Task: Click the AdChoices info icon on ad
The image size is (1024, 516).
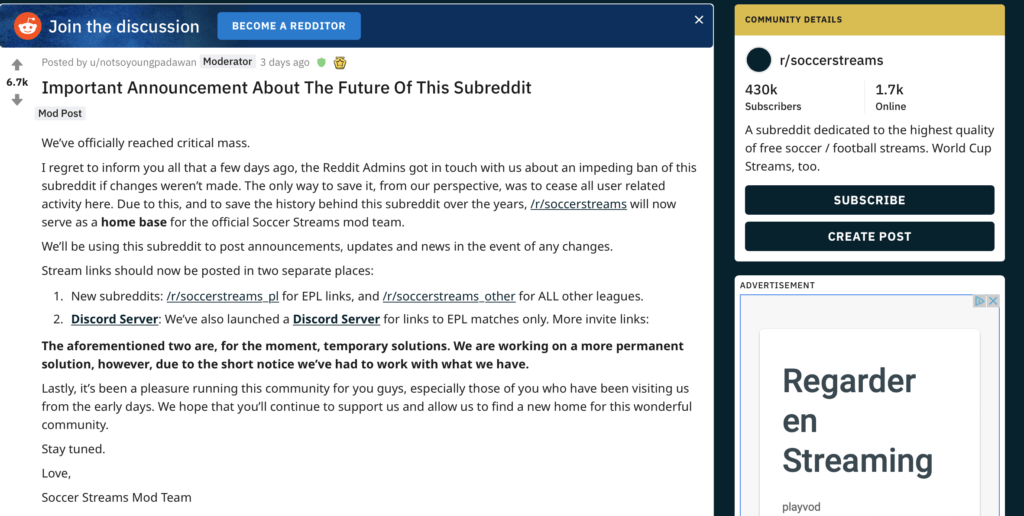Action: click(980, 301)
